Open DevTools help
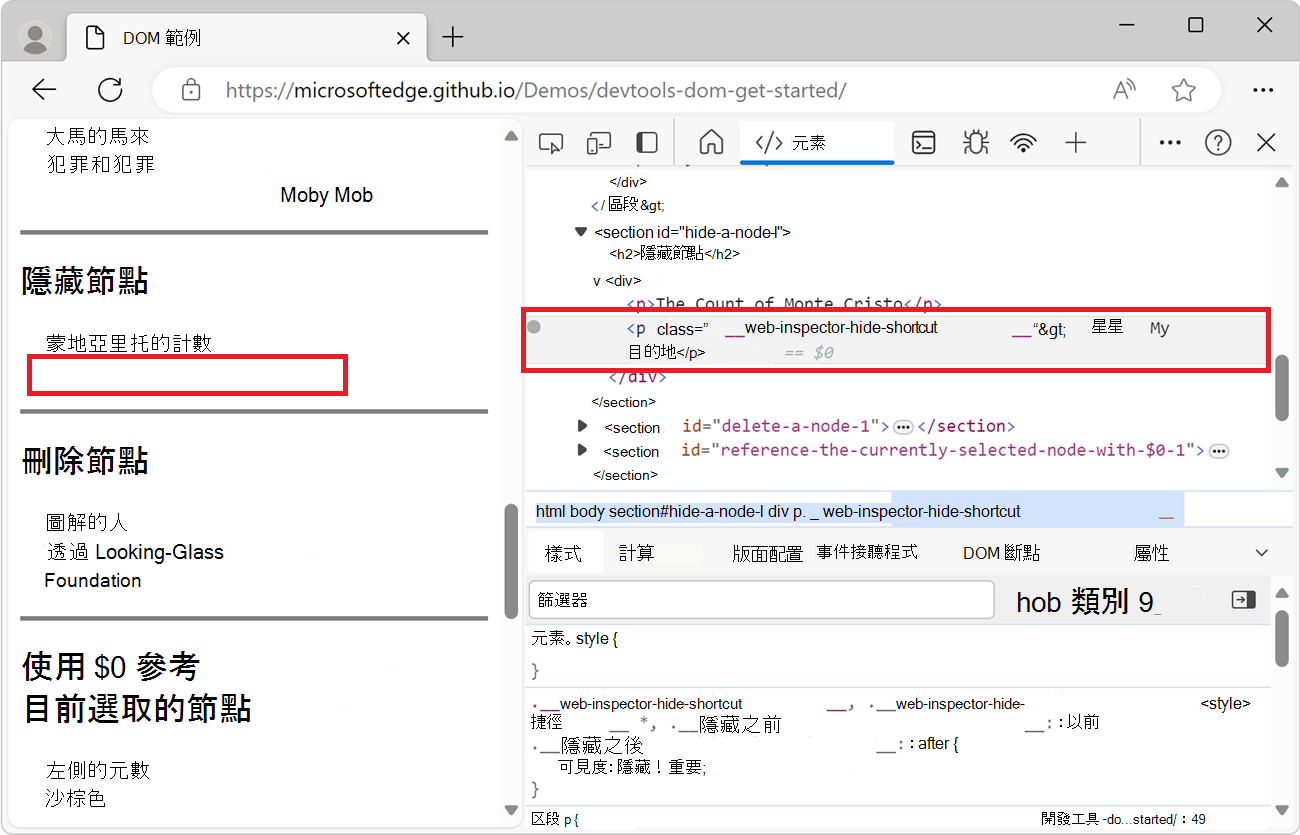The image size is (1300, 835). (1218, 143)
